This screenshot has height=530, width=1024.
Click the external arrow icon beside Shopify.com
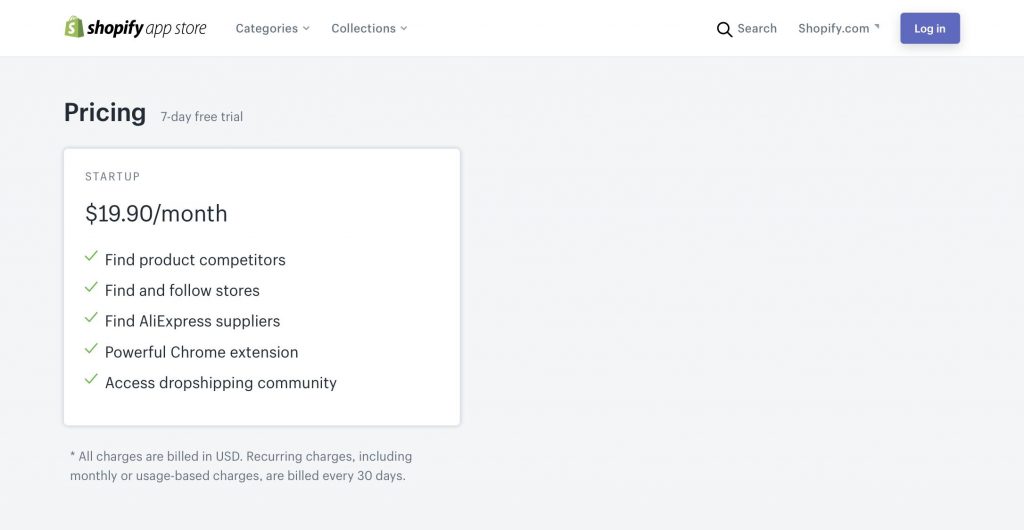877,26
